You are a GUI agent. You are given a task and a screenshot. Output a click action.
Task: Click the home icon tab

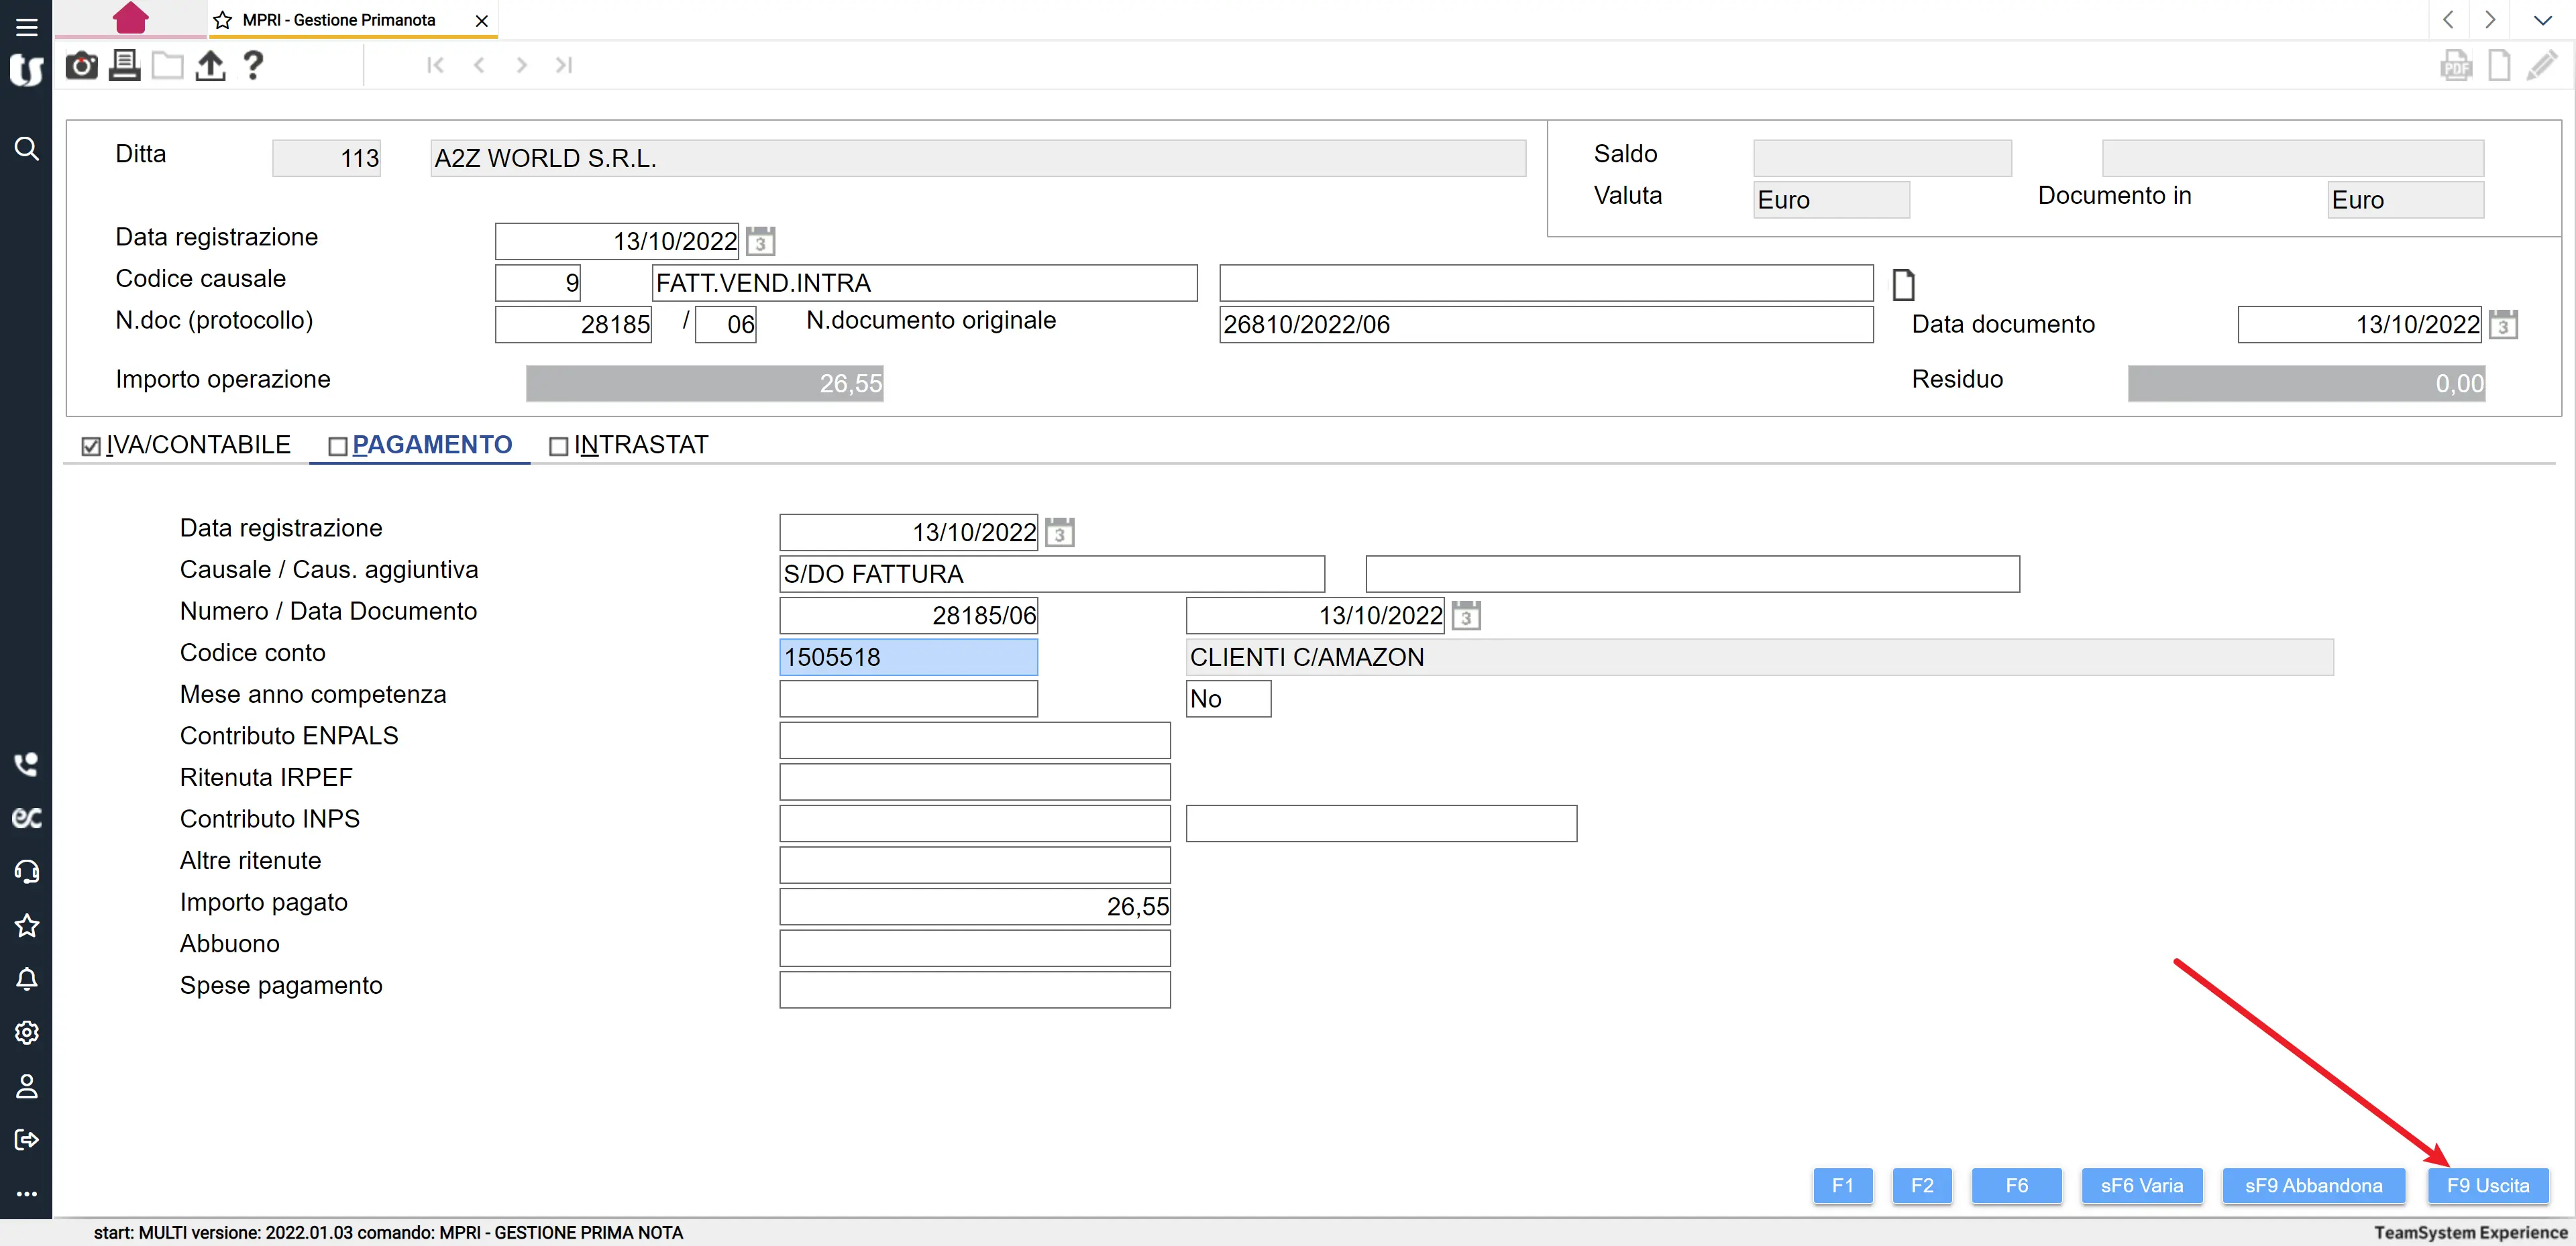pos(130,18)
